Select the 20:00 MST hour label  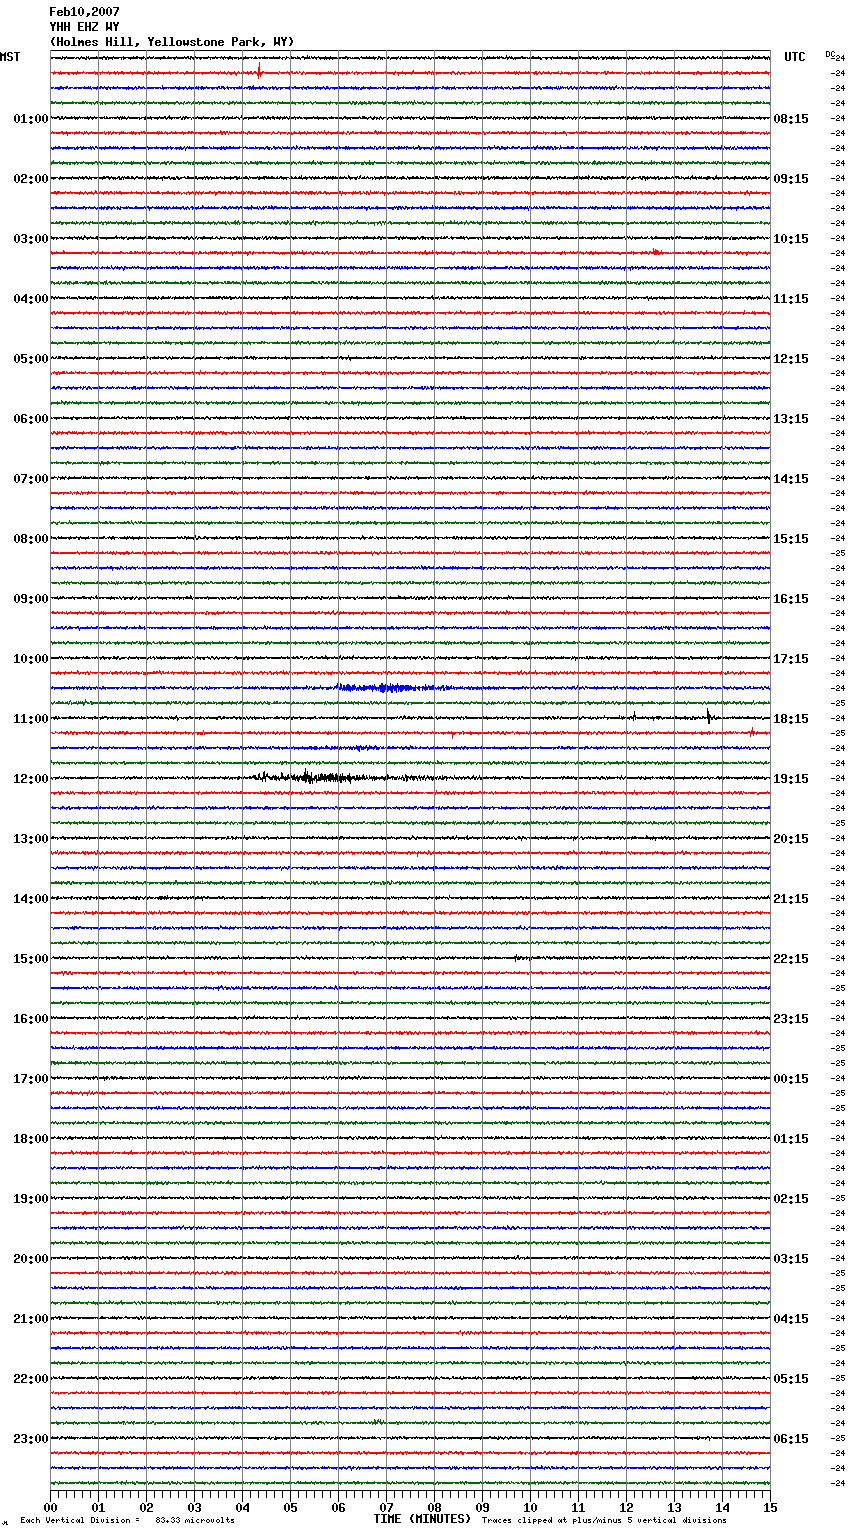click(x=30, y=1259)
